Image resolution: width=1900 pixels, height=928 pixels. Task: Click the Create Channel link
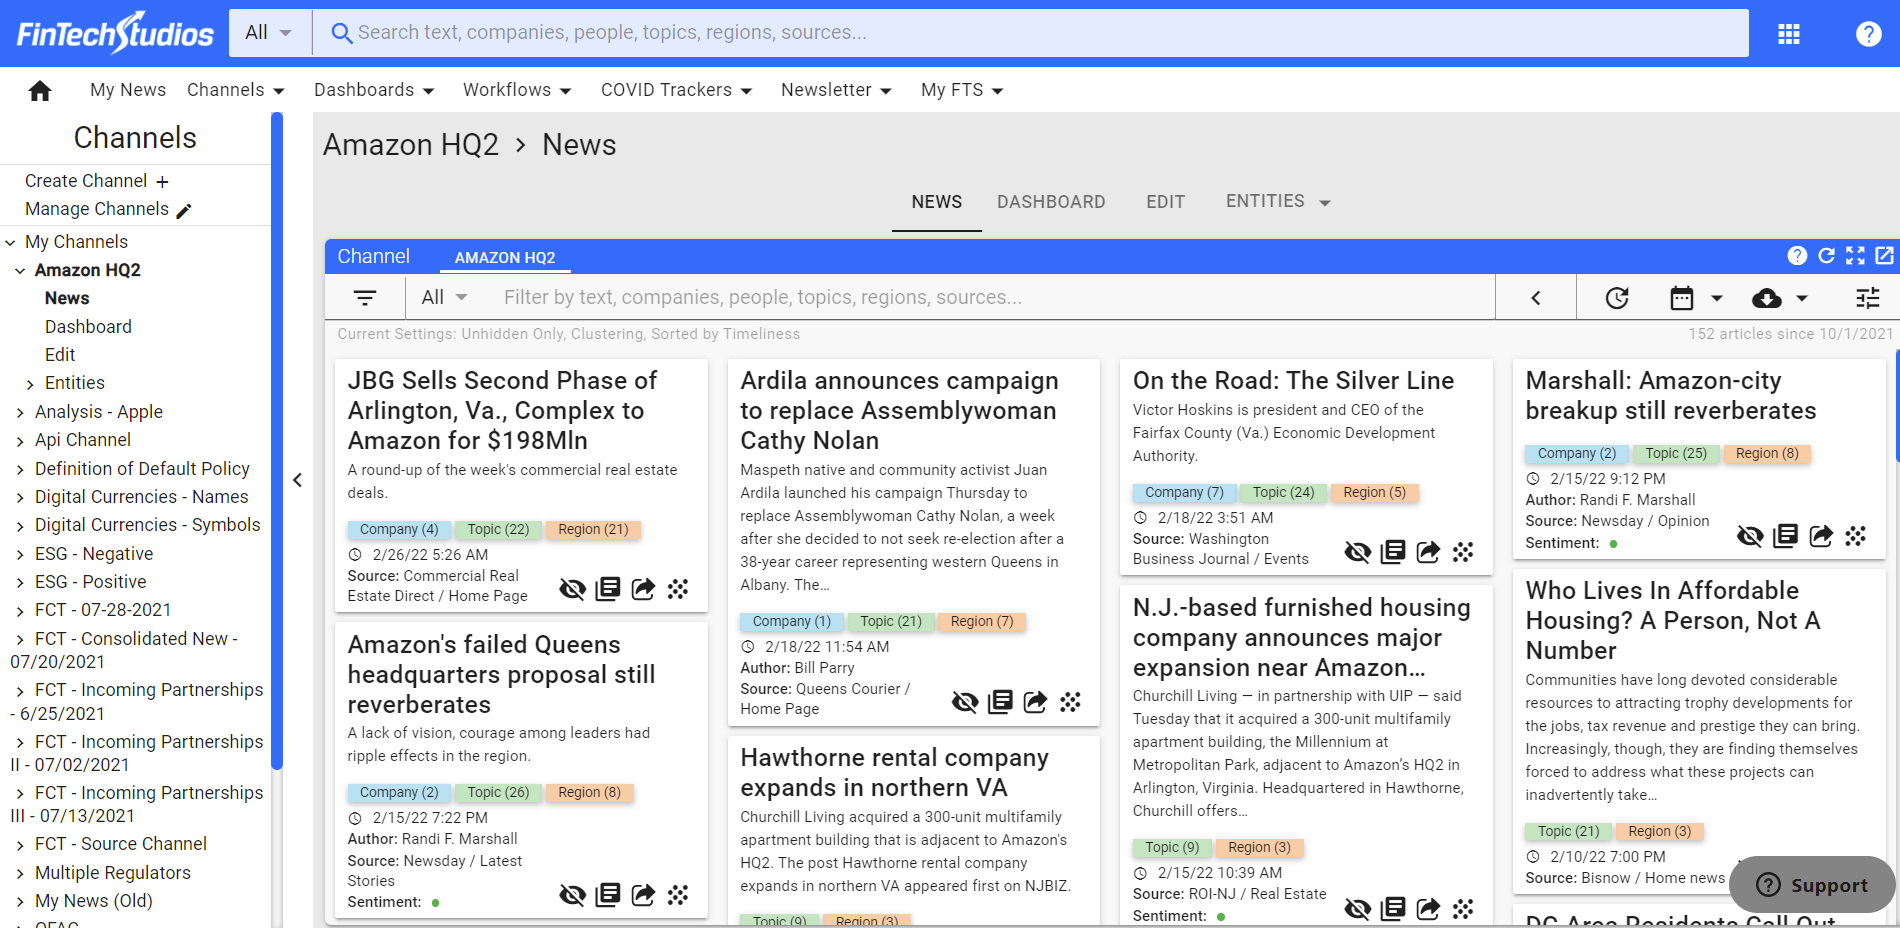click(86, 181)
